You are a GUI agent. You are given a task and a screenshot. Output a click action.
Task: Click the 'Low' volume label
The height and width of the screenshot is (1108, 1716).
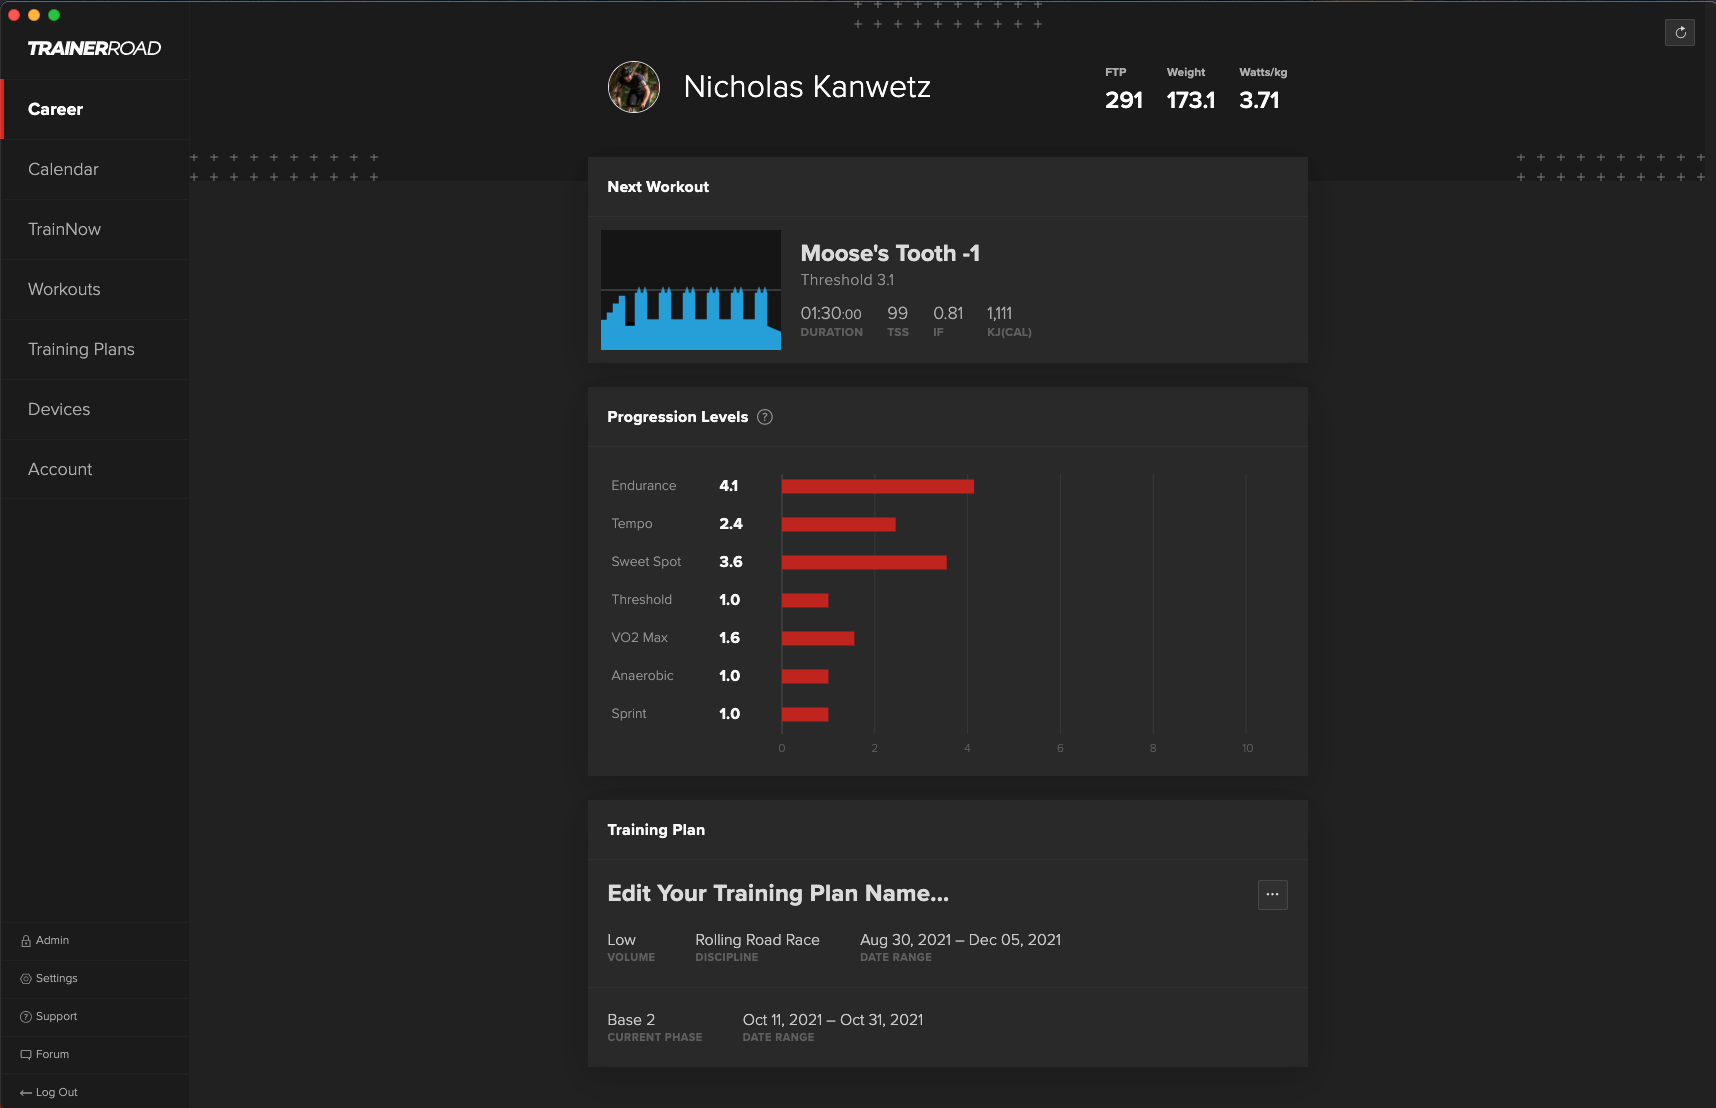[x=621, y=940]
